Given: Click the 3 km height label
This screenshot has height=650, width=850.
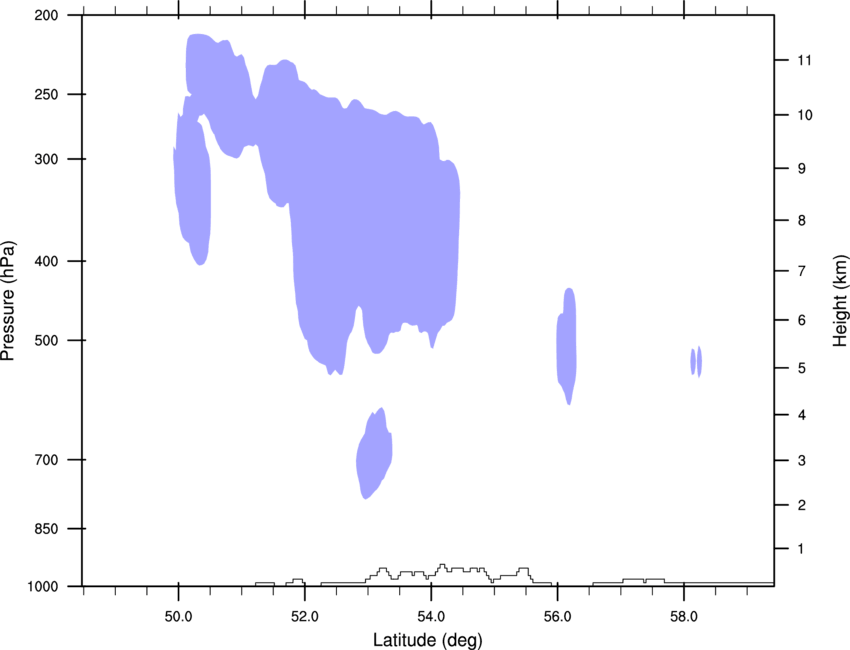Looking at the screenshot, I should [802, 461].
